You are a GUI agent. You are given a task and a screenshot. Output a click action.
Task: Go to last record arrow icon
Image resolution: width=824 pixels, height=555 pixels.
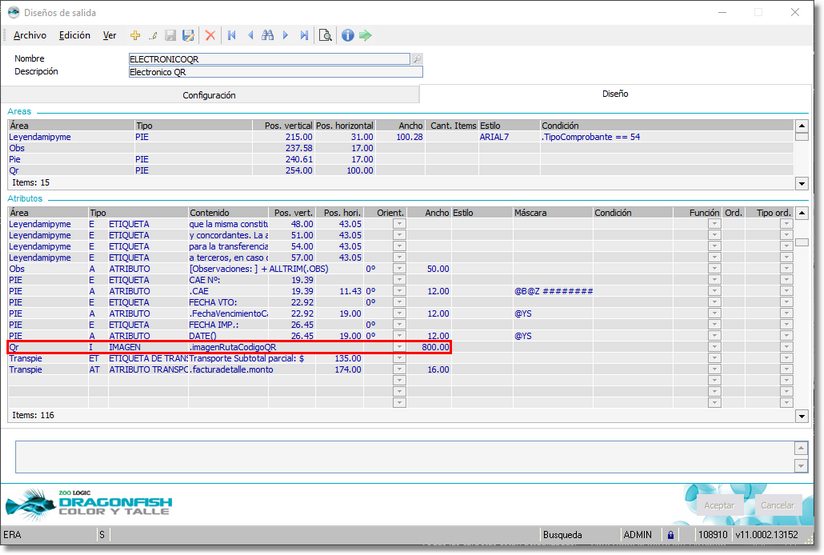coord(304,35)
